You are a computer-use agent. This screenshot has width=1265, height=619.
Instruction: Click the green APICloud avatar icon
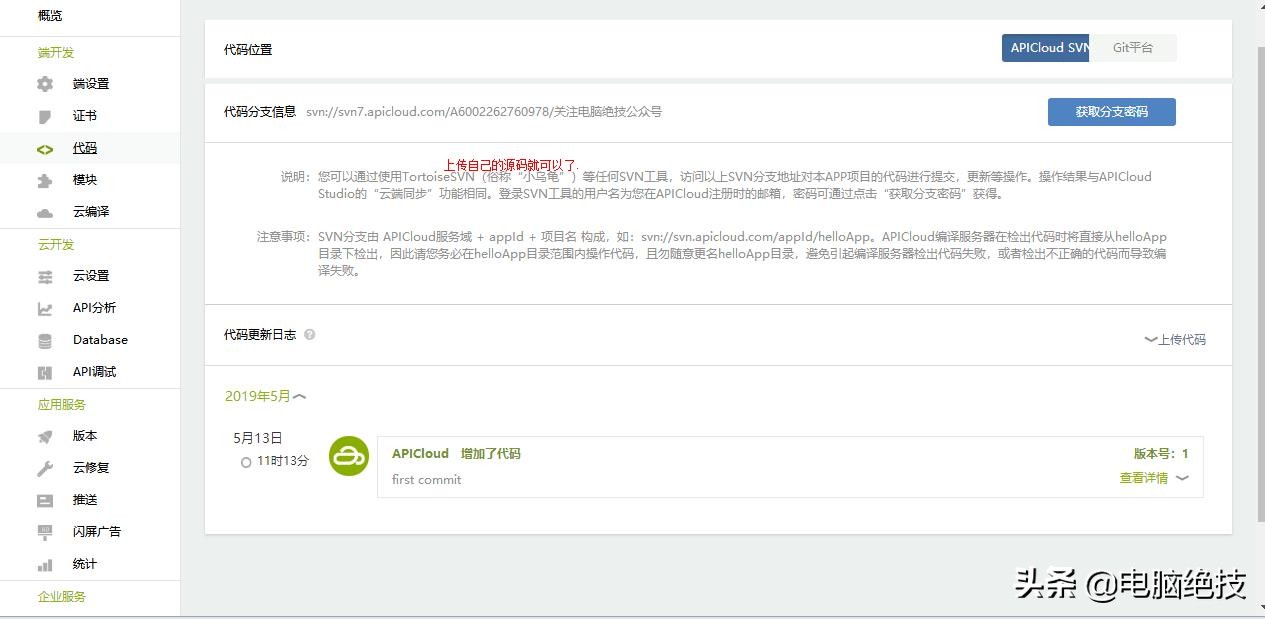(349, 456)
